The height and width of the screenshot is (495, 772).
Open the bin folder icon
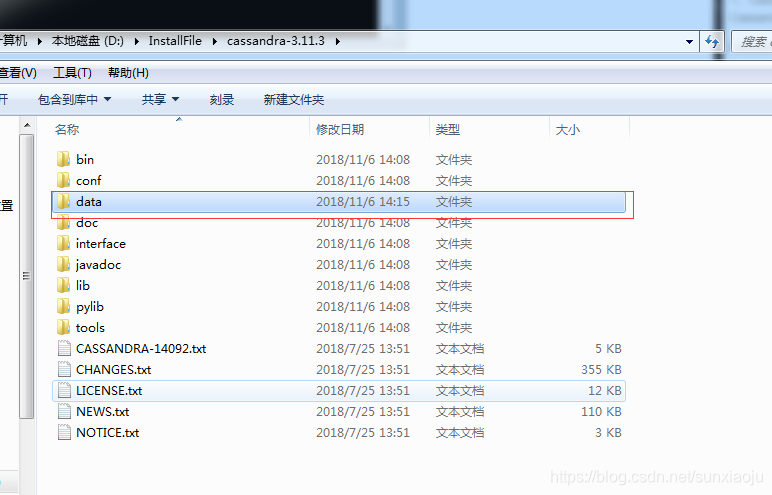click(x=64, y=159)
